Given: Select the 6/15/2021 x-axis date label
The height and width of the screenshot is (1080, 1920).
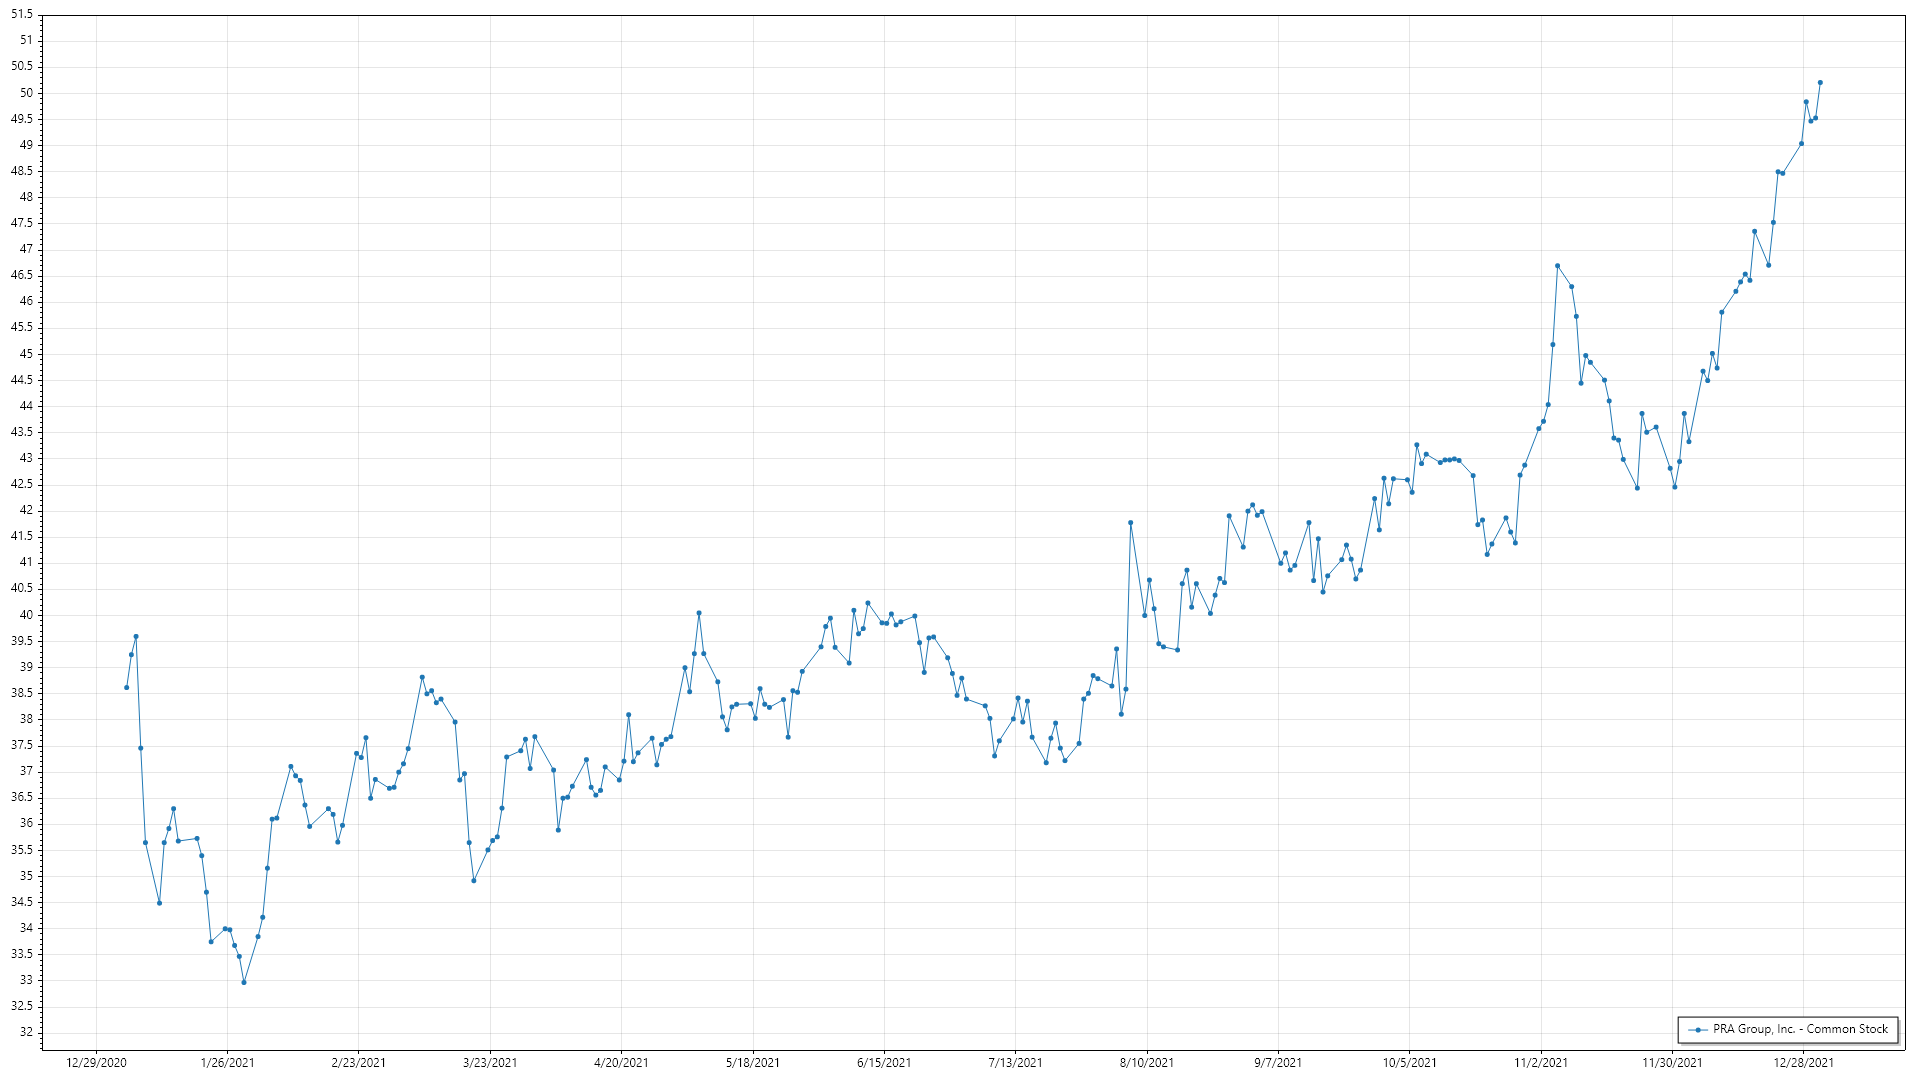Looking at the screenshot, I should tap(884, 1062).
